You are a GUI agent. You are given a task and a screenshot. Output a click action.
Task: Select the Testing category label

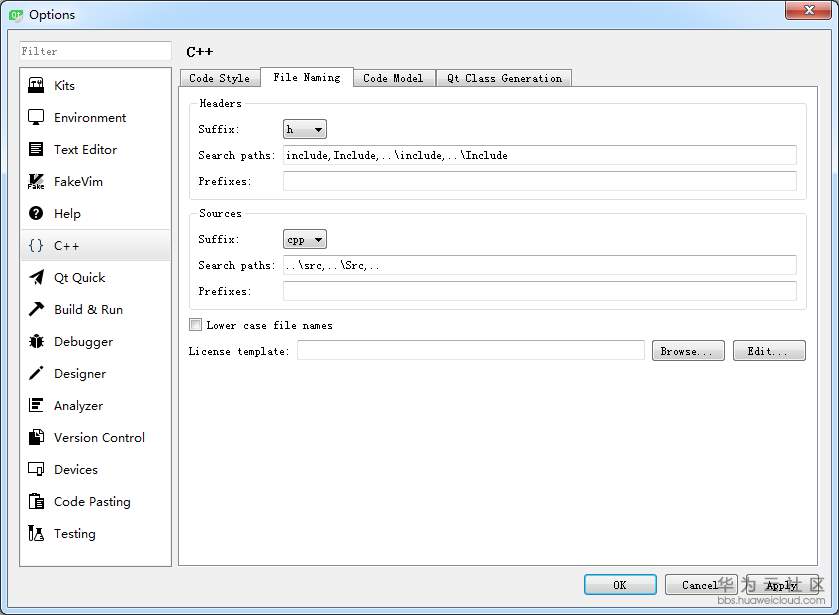[x=74, y=533]
